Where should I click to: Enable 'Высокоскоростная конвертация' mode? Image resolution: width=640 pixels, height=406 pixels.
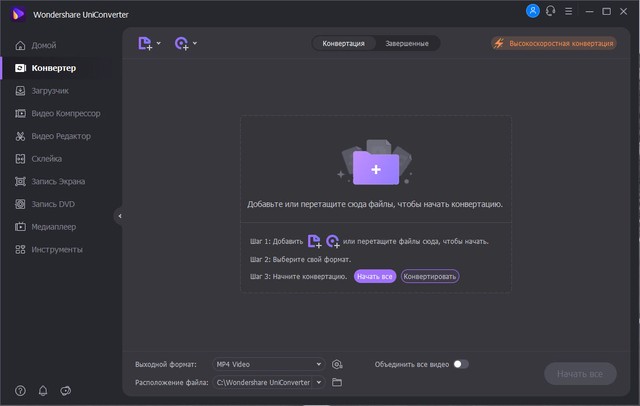click(x=553, y=44)
